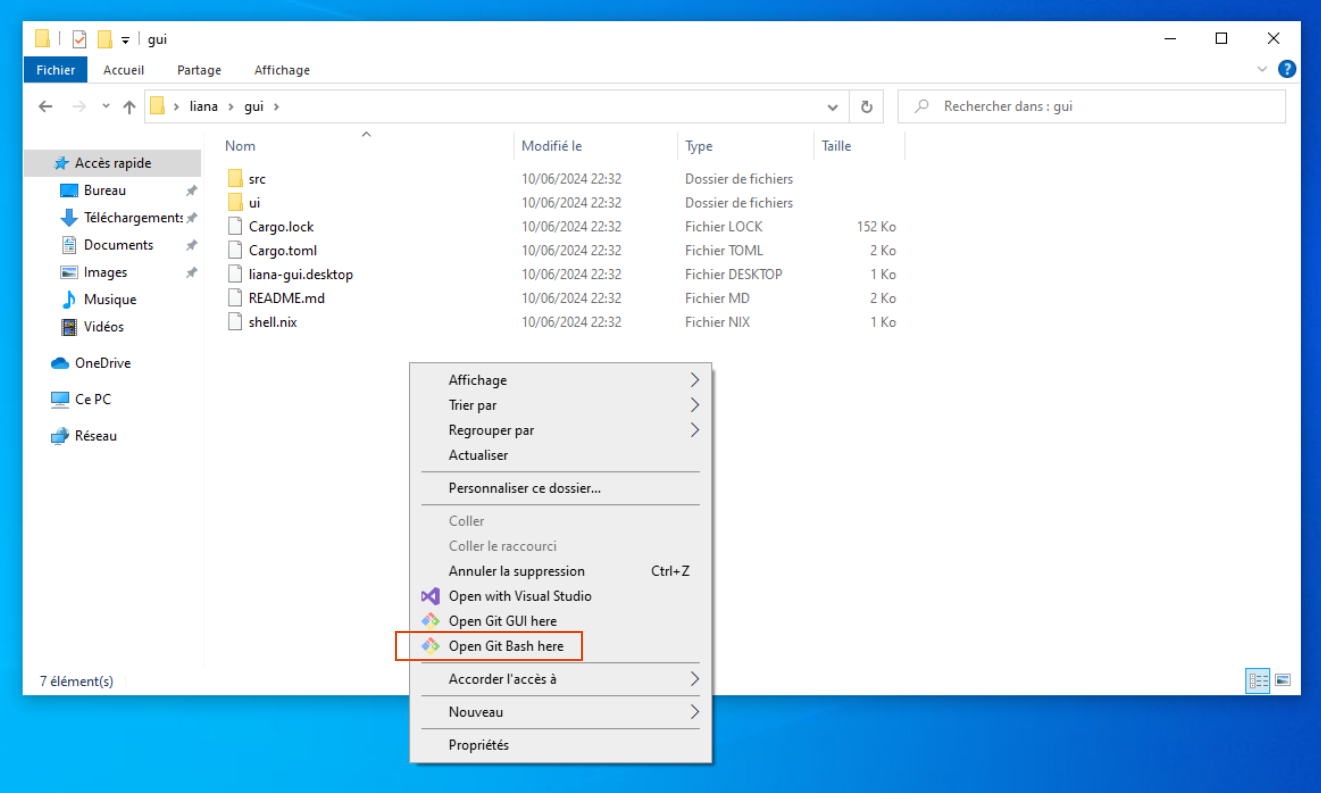The height and width of the screenshot is (793, 1321).
Task: Select the src folder
Action: 257,179
